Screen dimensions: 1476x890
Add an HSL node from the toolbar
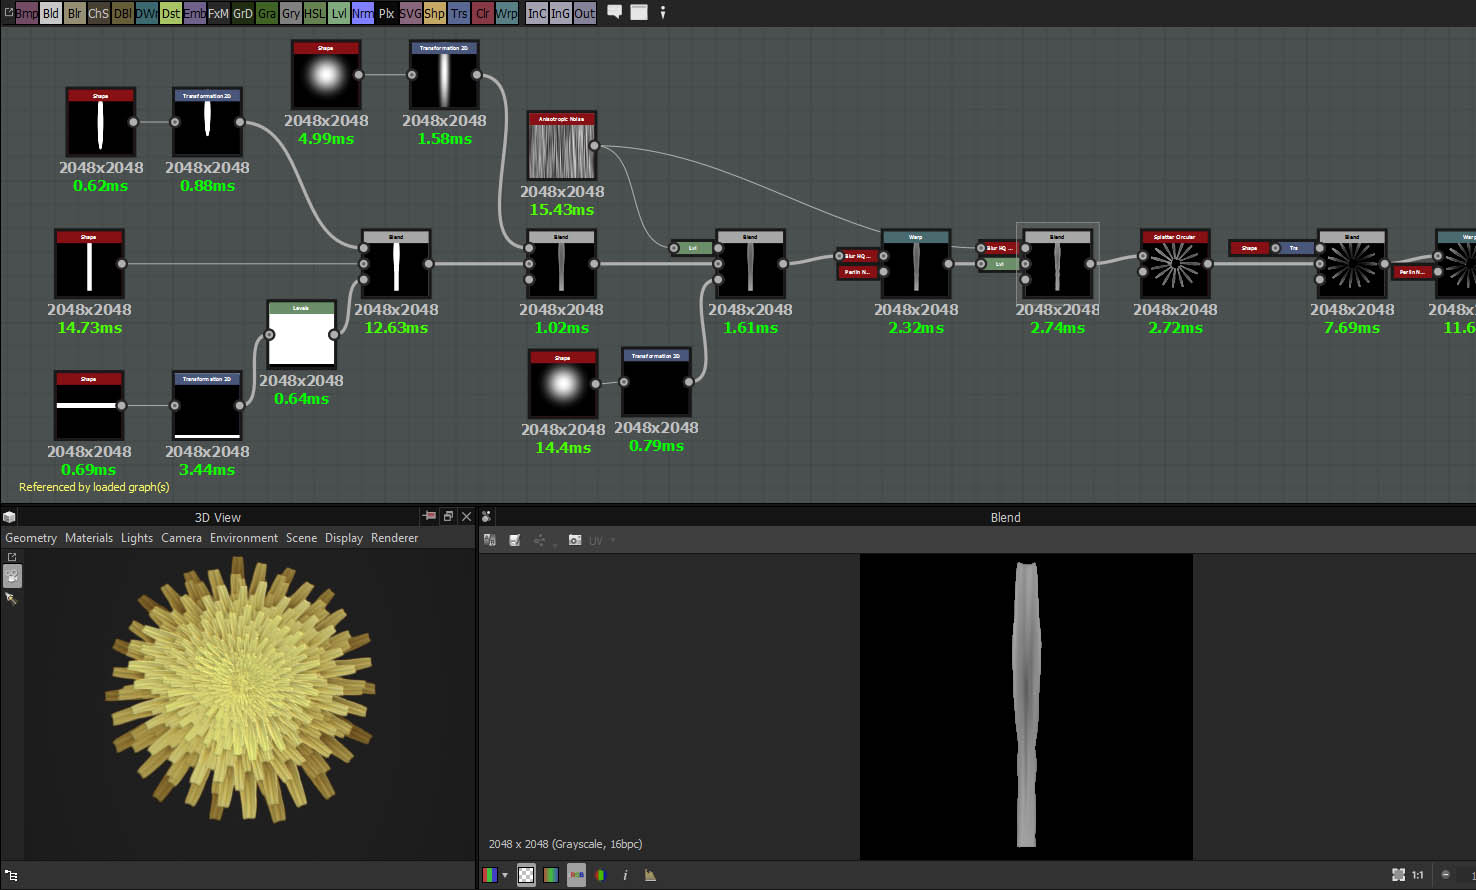click(314, 13)
